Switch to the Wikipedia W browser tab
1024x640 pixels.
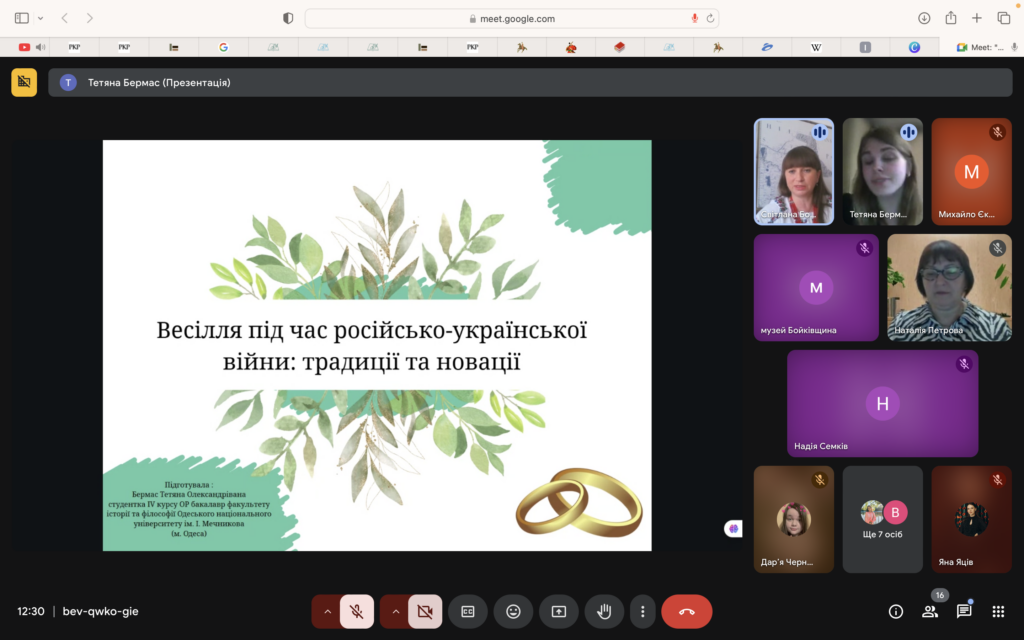point(816,47)
